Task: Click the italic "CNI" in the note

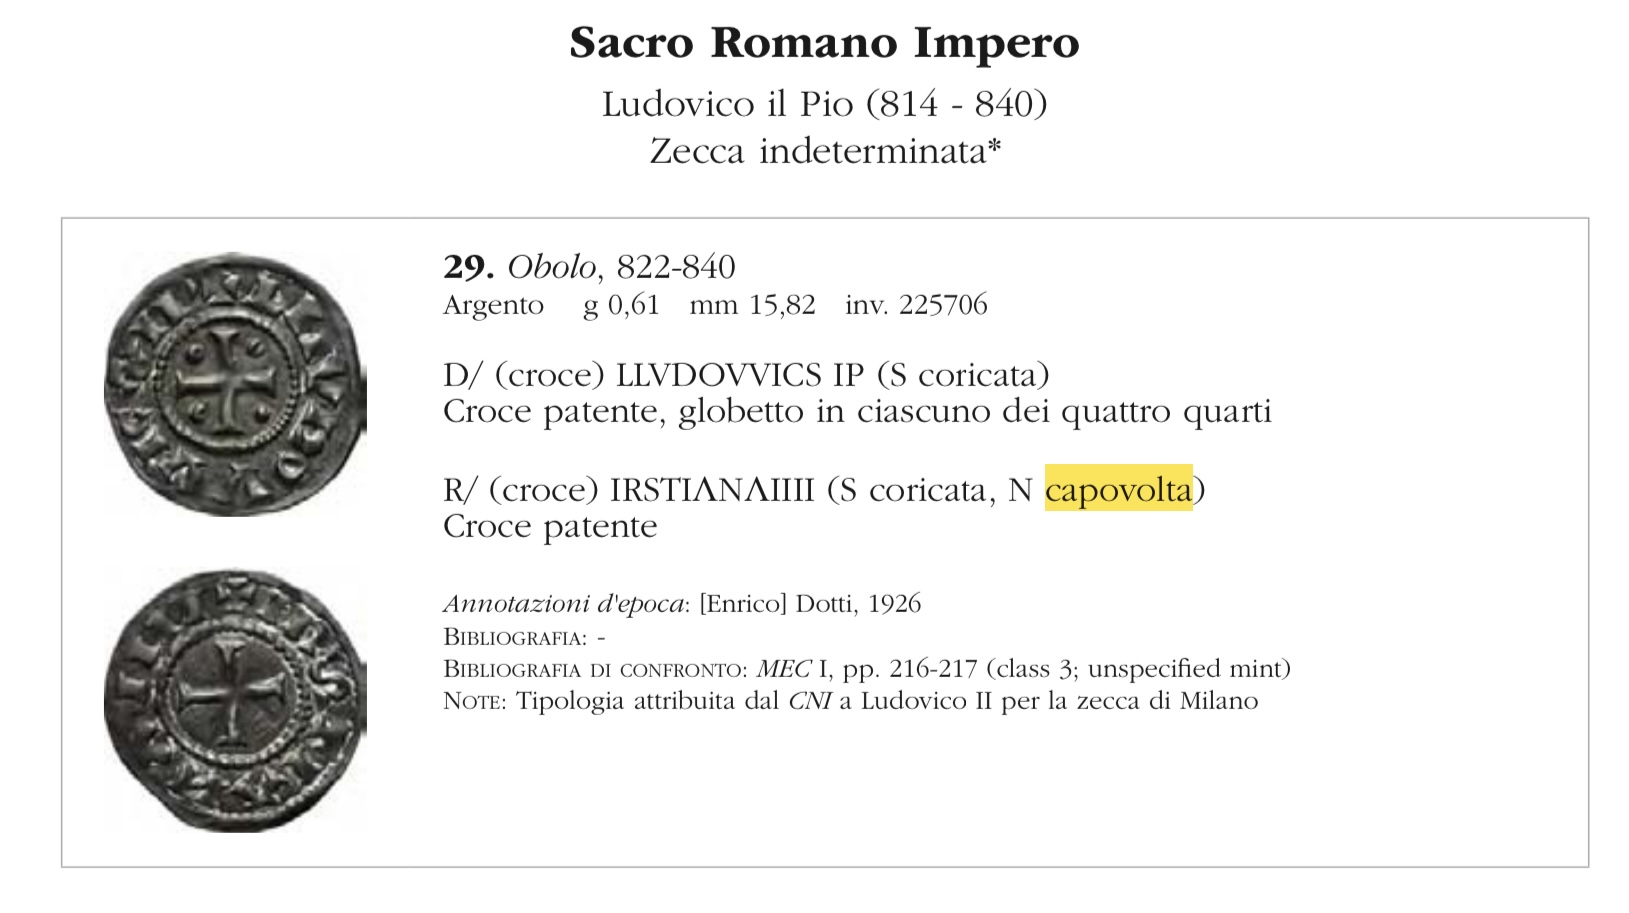Action: 810,701
